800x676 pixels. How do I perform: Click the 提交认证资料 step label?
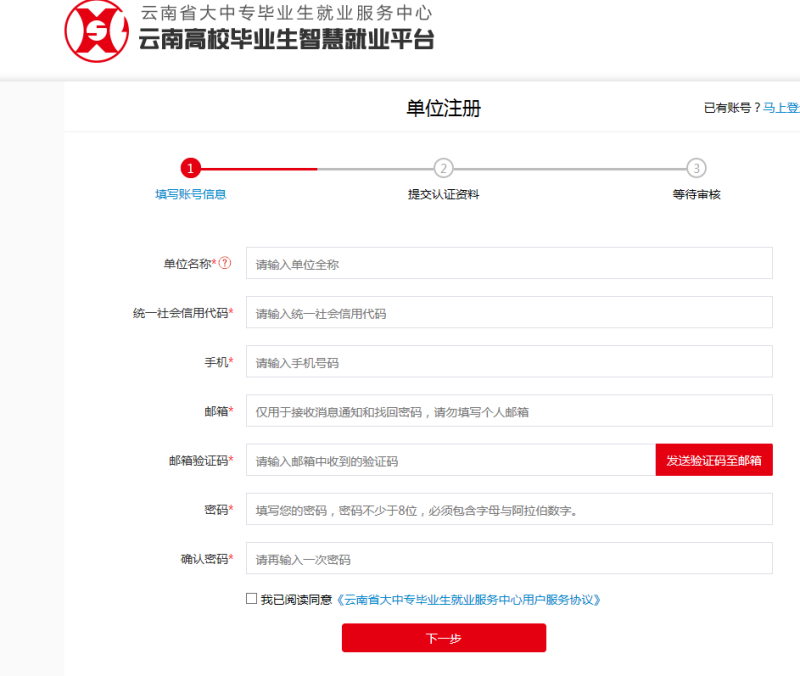coord(443,194)
